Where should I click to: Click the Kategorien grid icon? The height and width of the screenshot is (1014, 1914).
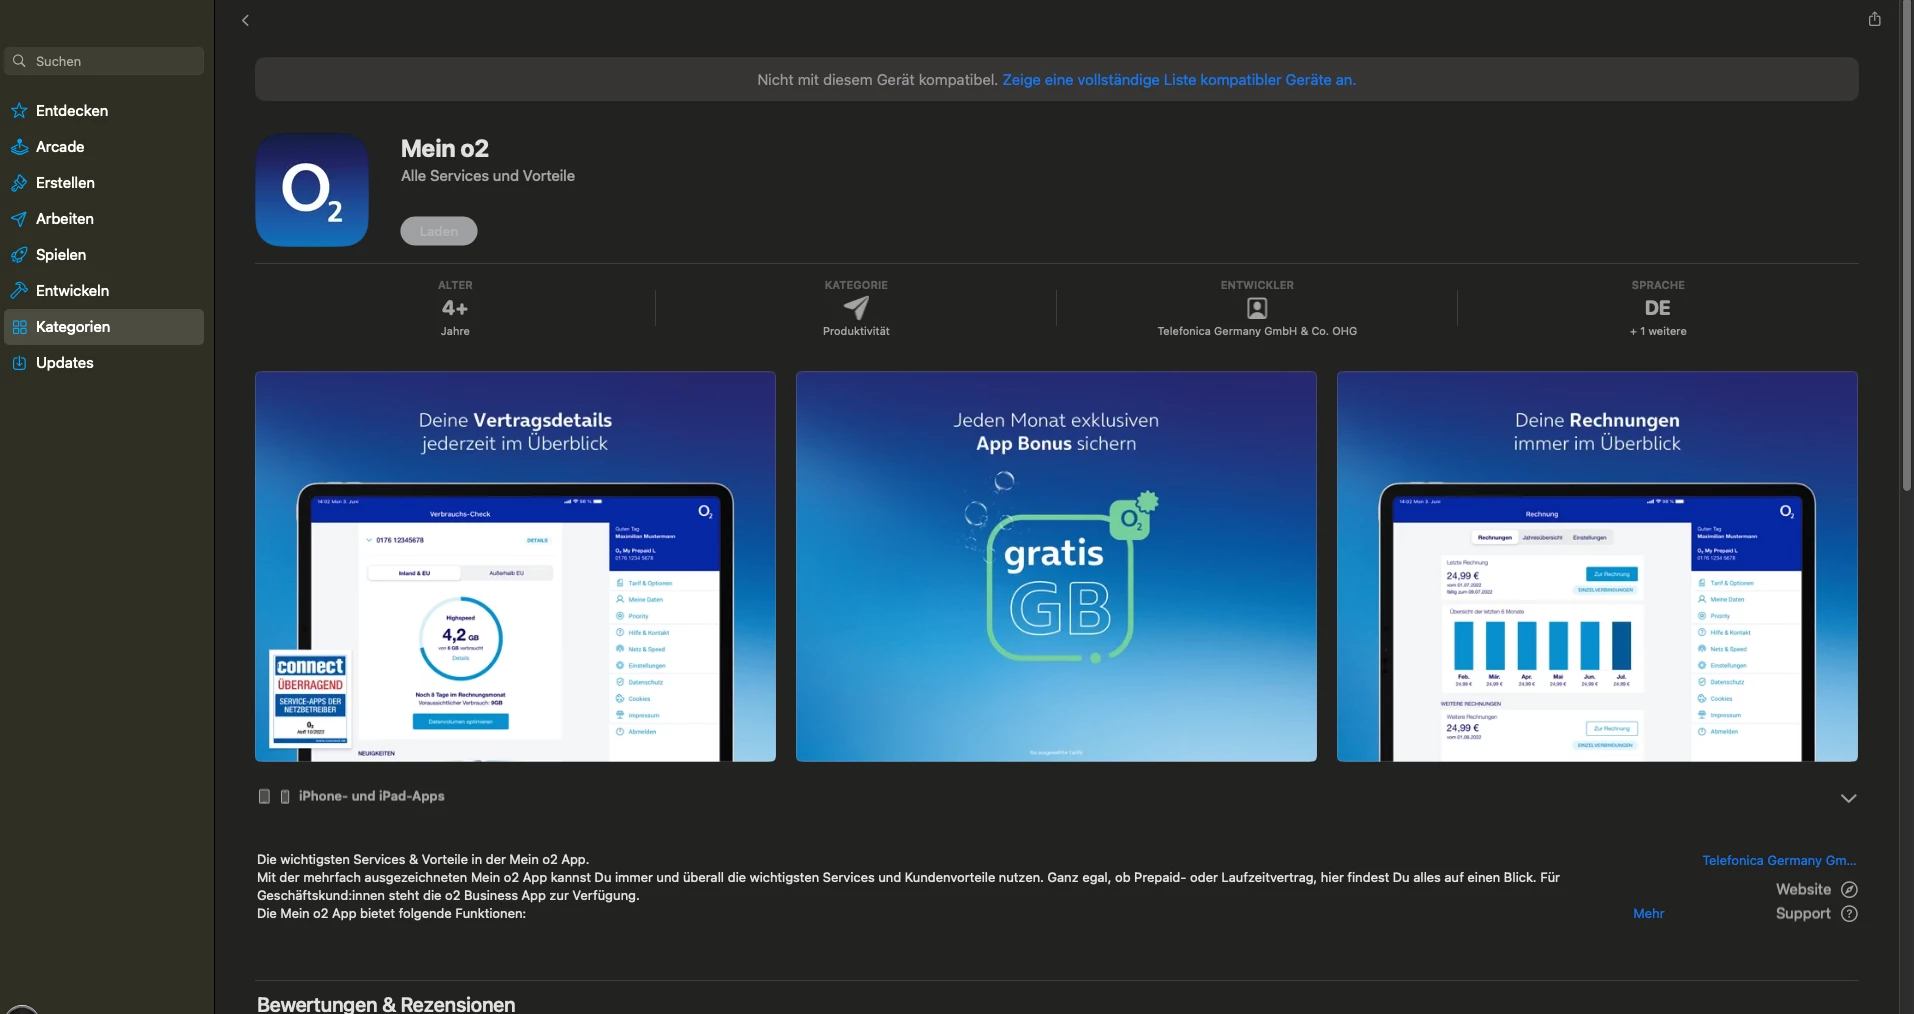pos(19,327)
